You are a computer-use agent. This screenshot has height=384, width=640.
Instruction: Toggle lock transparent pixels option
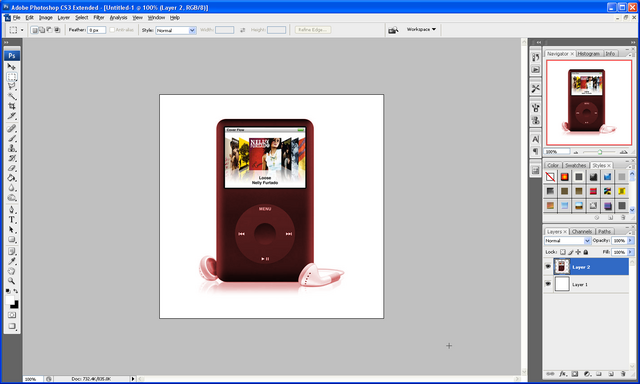point(563,252)
